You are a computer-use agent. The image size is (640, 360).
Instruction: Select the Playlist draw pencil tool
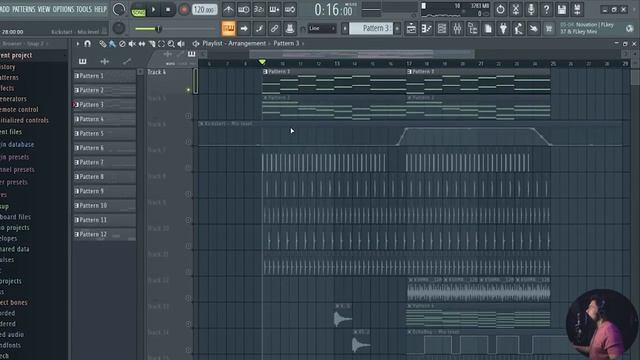pos(102,44)
